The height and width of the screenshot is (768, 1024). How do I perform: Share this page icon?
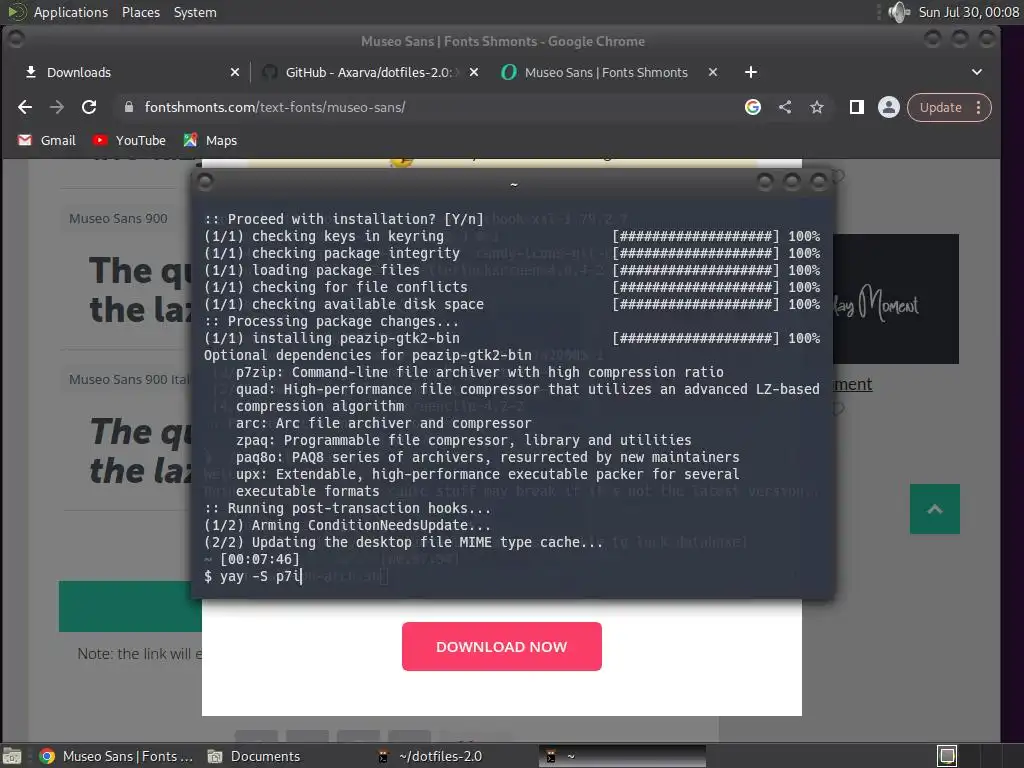click(x=785, y=107)
